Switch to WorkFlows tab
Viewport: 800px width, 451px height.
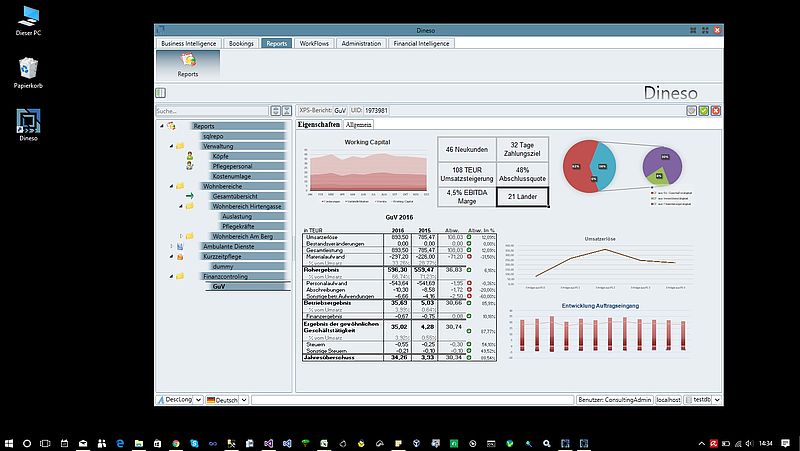pos(314,43)
